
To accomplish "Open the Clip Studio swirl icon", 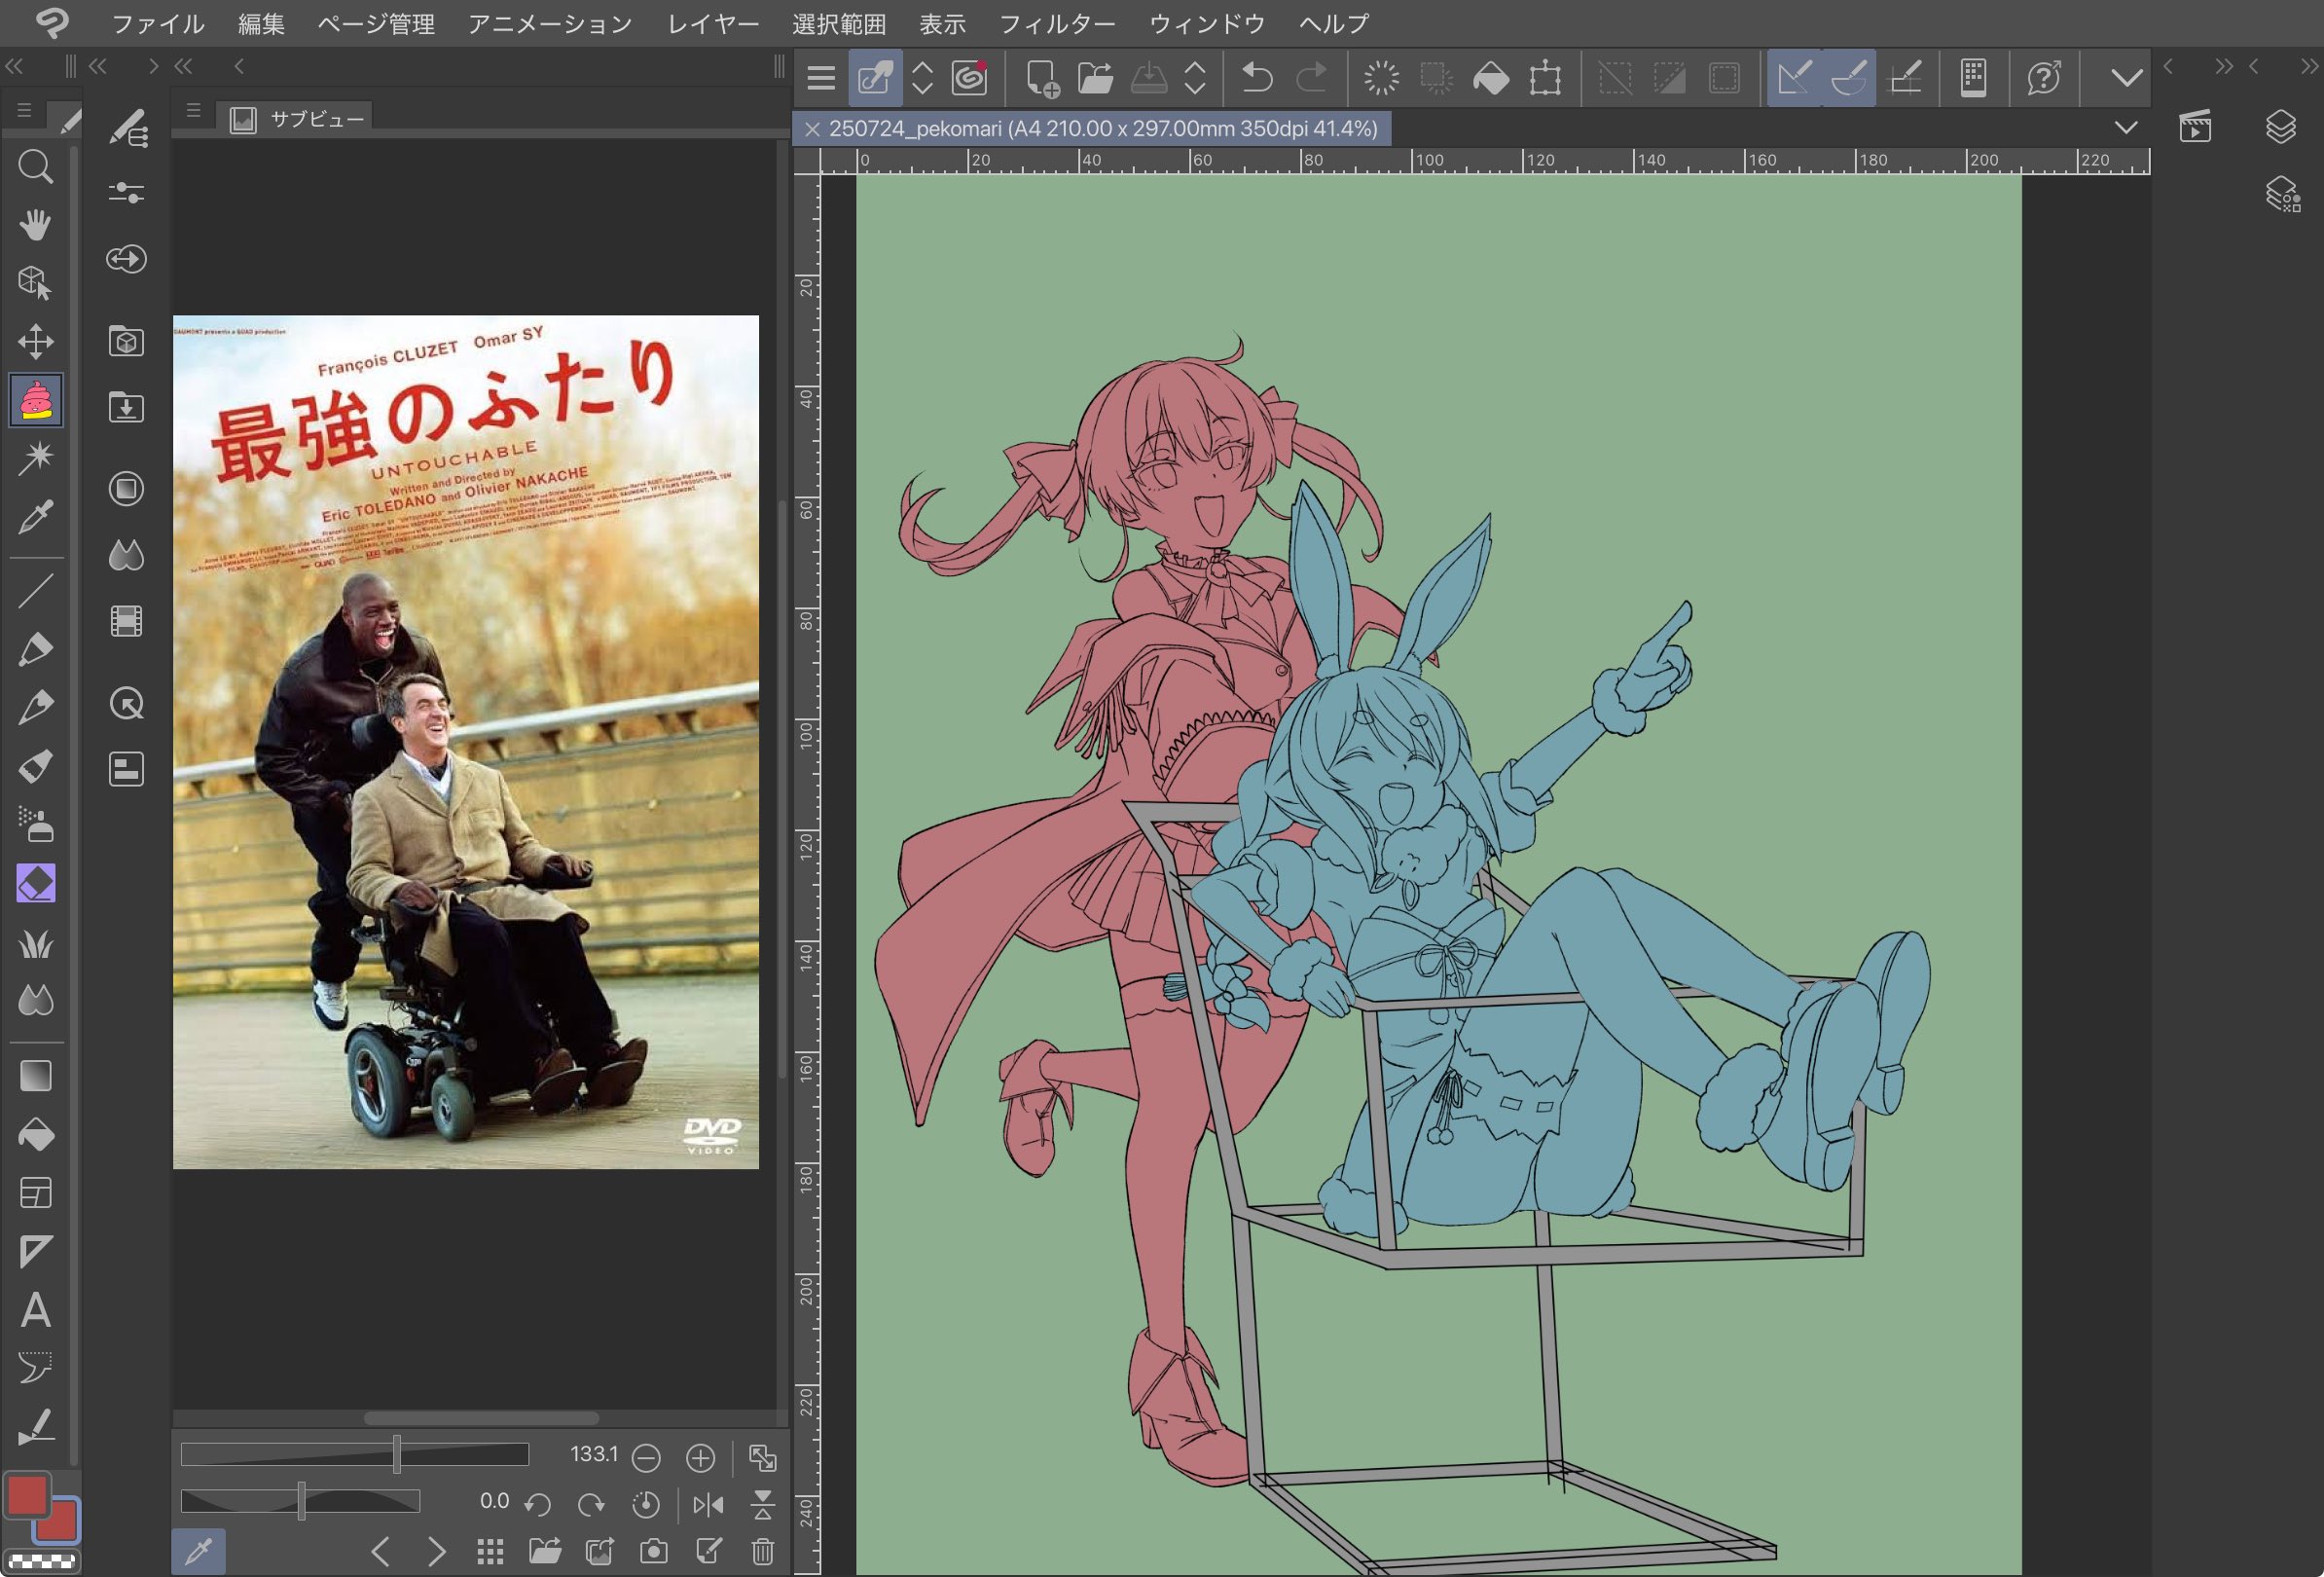I will (x=969, y=77).
